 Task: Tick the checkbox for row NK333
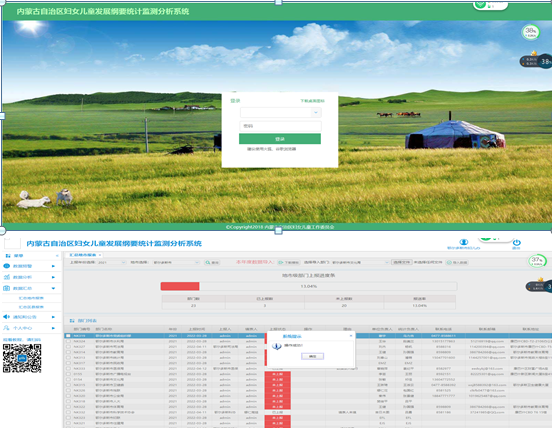(x=68, y=369)
